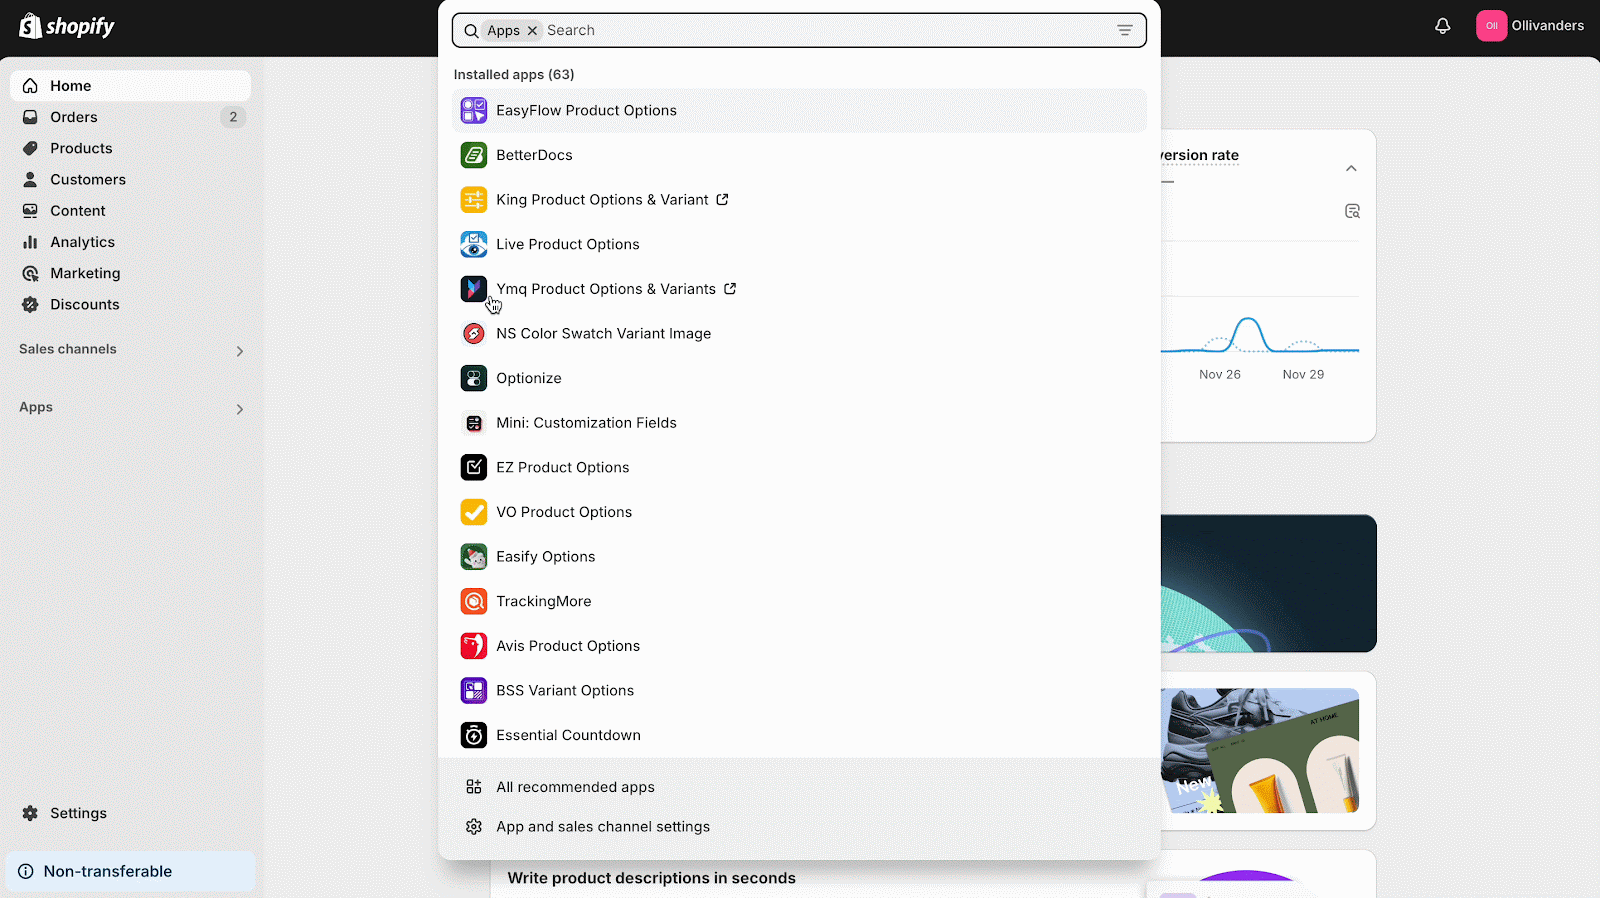Viewport: 1600px width, 898px height.
Task: Click the BSS Variant Options icon
Action: click(474, 690)
